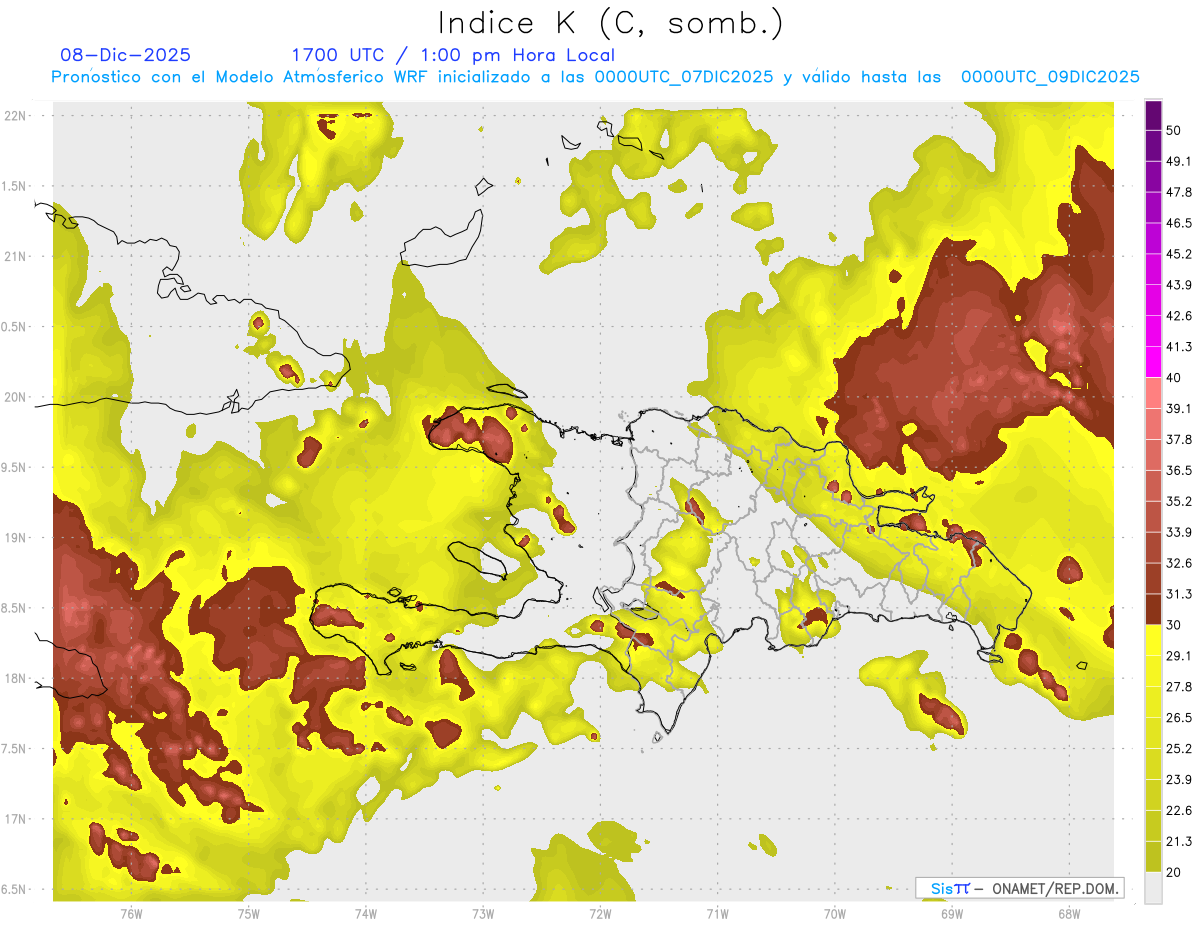Click the "23.9" value on the color scale
The image size is (1200, 927).
click(1179, 780)
